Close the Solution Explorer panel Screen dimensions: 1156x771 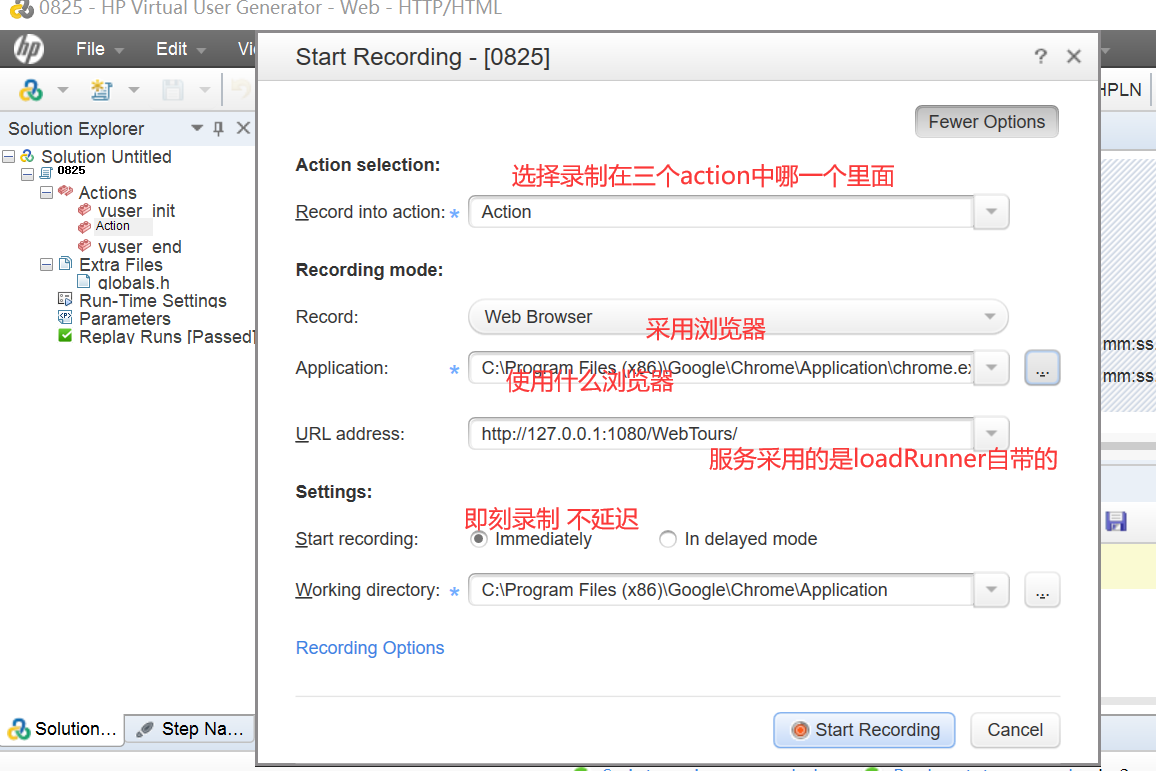[x=243, y=128]
